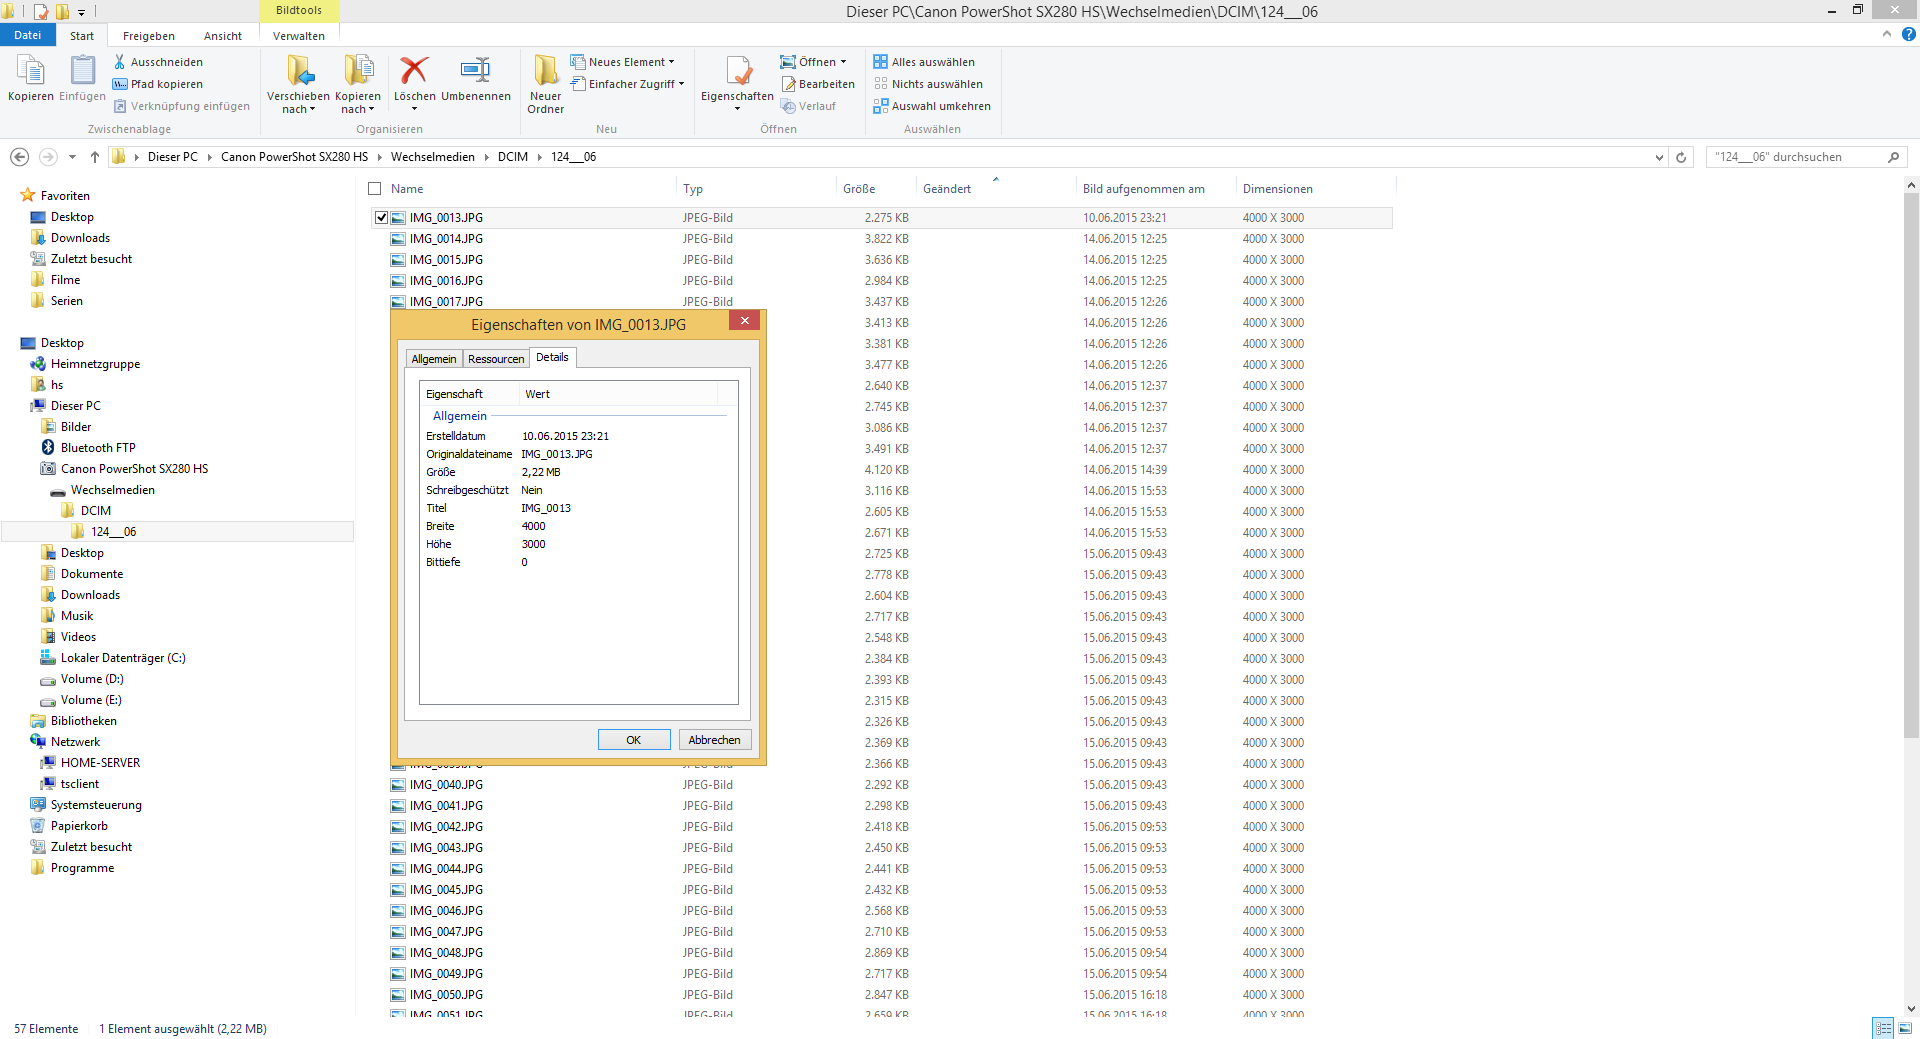Expand Dieser PC breadcrumb chevron
This screenshot has height=1039, width=1920.
pyautogui.click(x=210, y=157)
